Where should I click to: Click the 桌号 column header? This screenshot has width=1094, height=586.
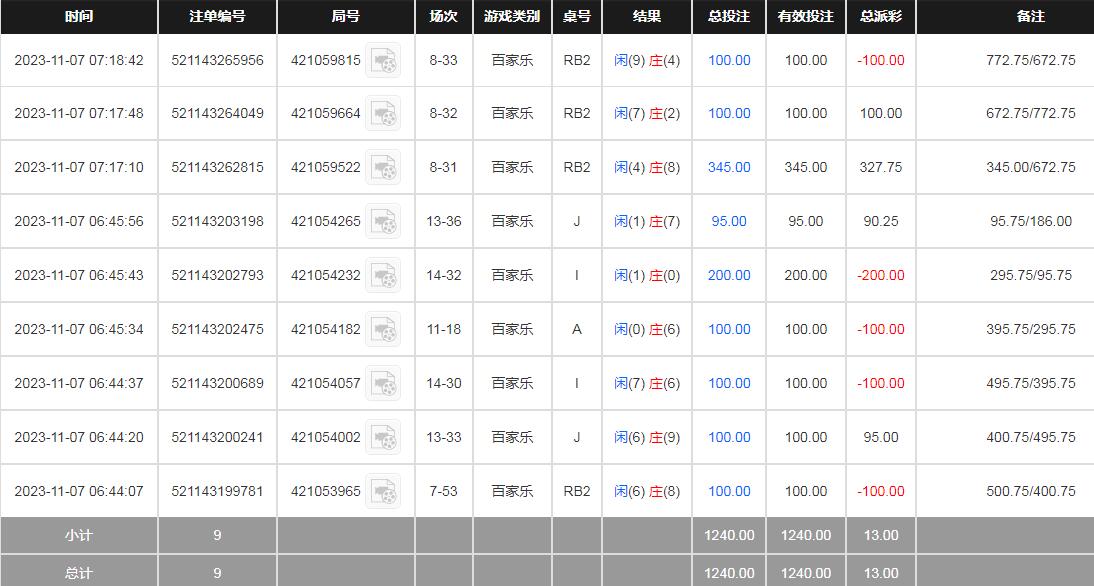(x=577, y=17)
